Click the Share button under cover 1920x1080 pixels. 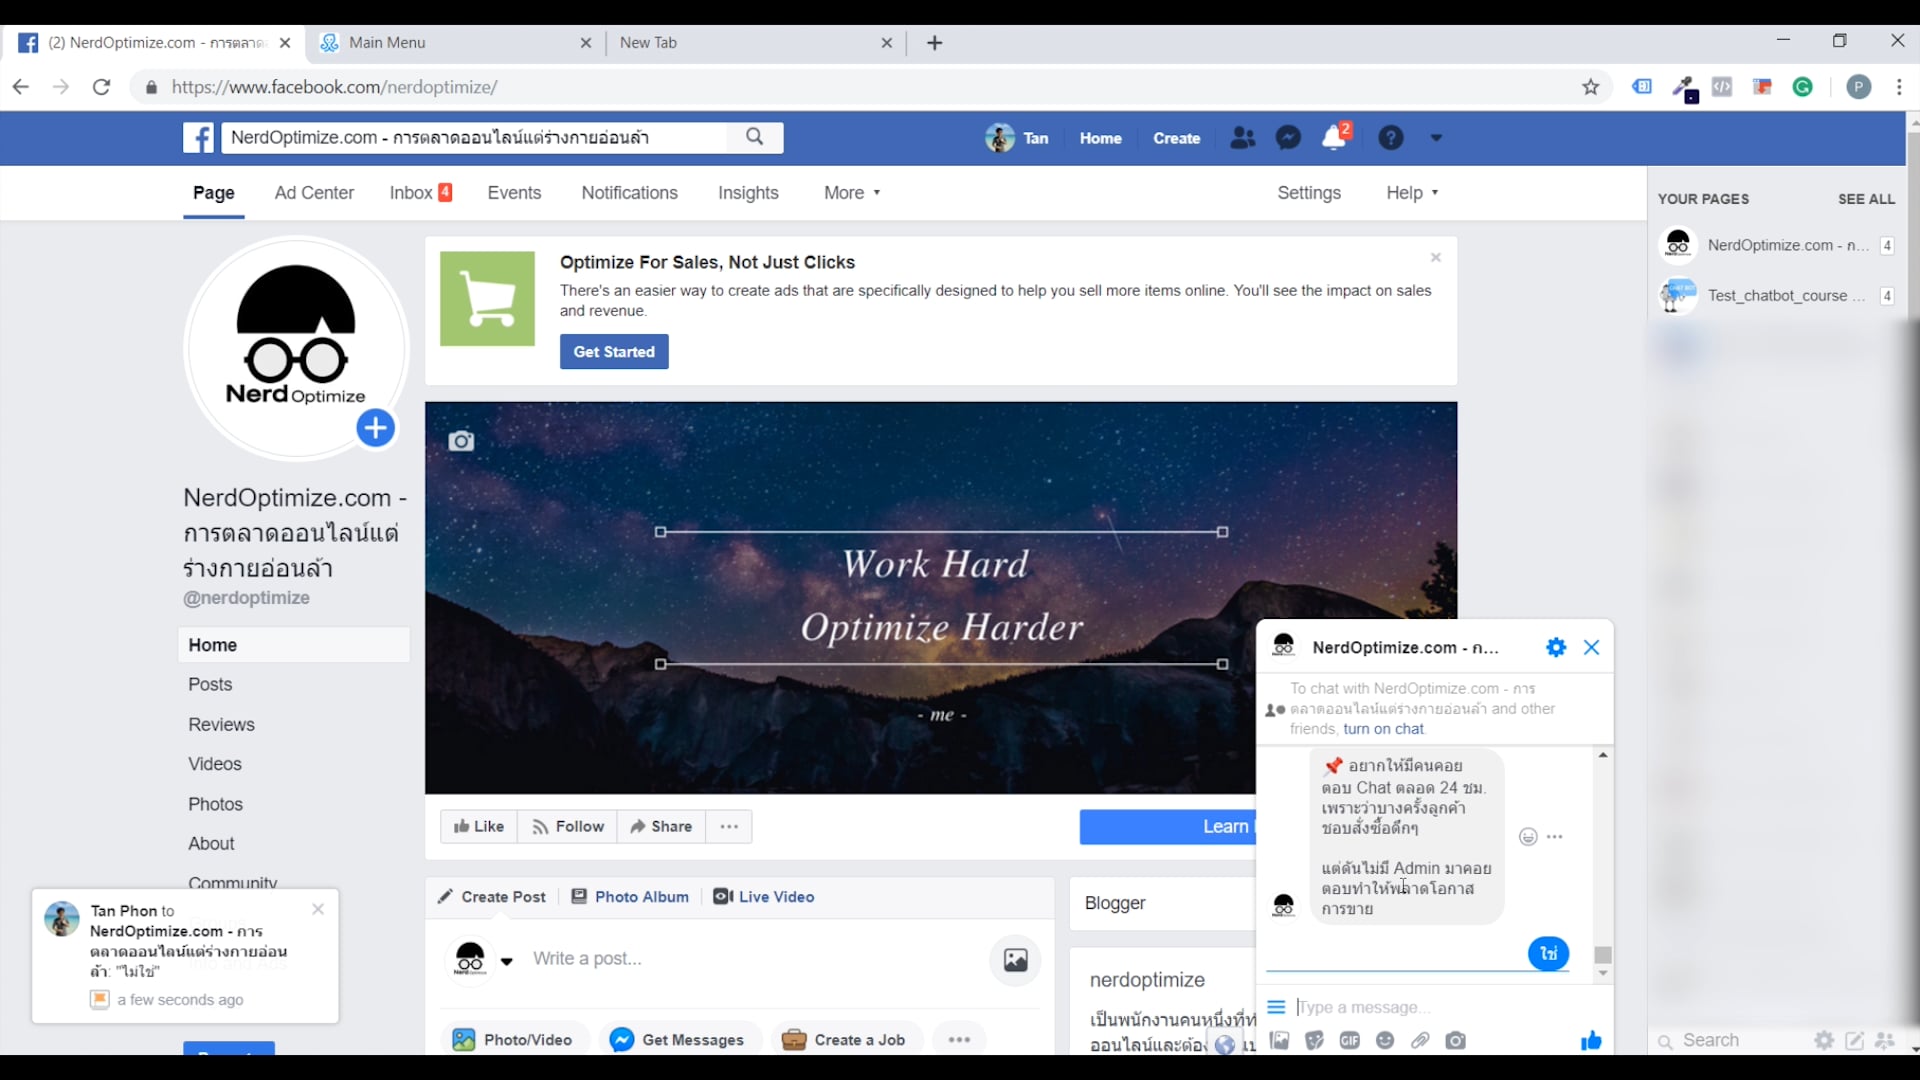[x=661, y=827]
